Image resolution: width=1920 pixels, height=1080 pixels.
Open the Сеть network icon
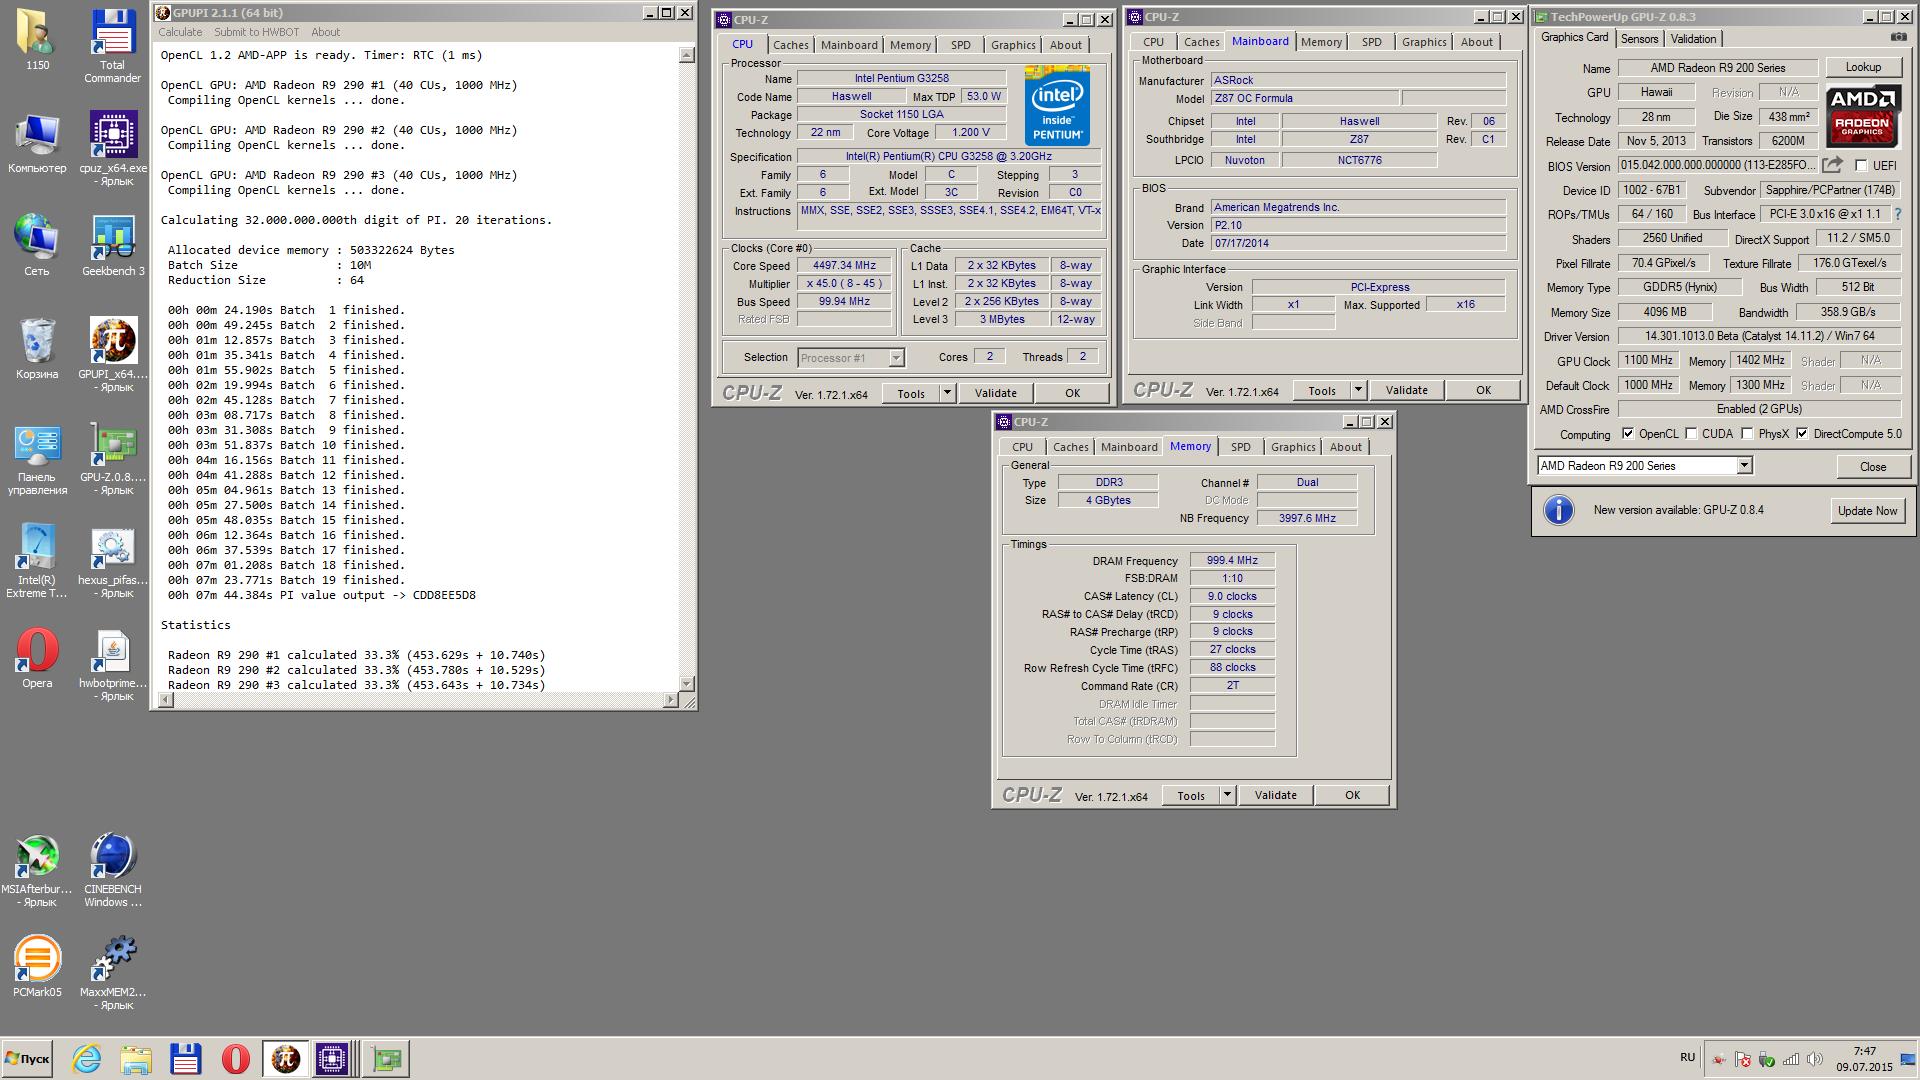point(37,244)
